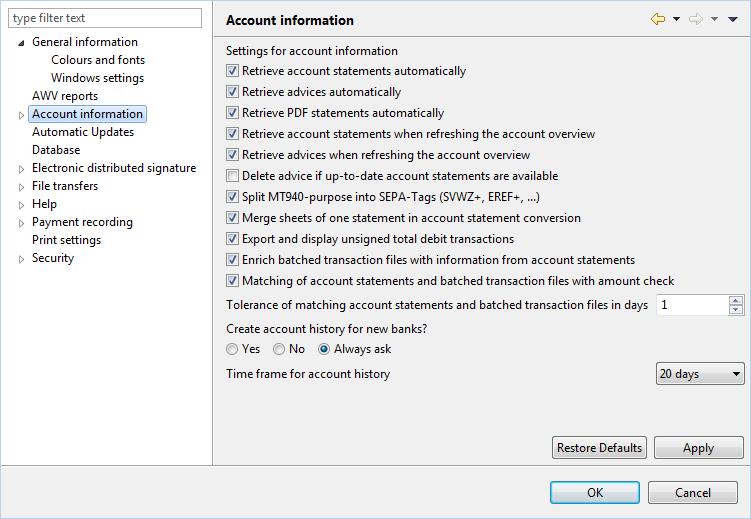Click the Apply button

698,448
